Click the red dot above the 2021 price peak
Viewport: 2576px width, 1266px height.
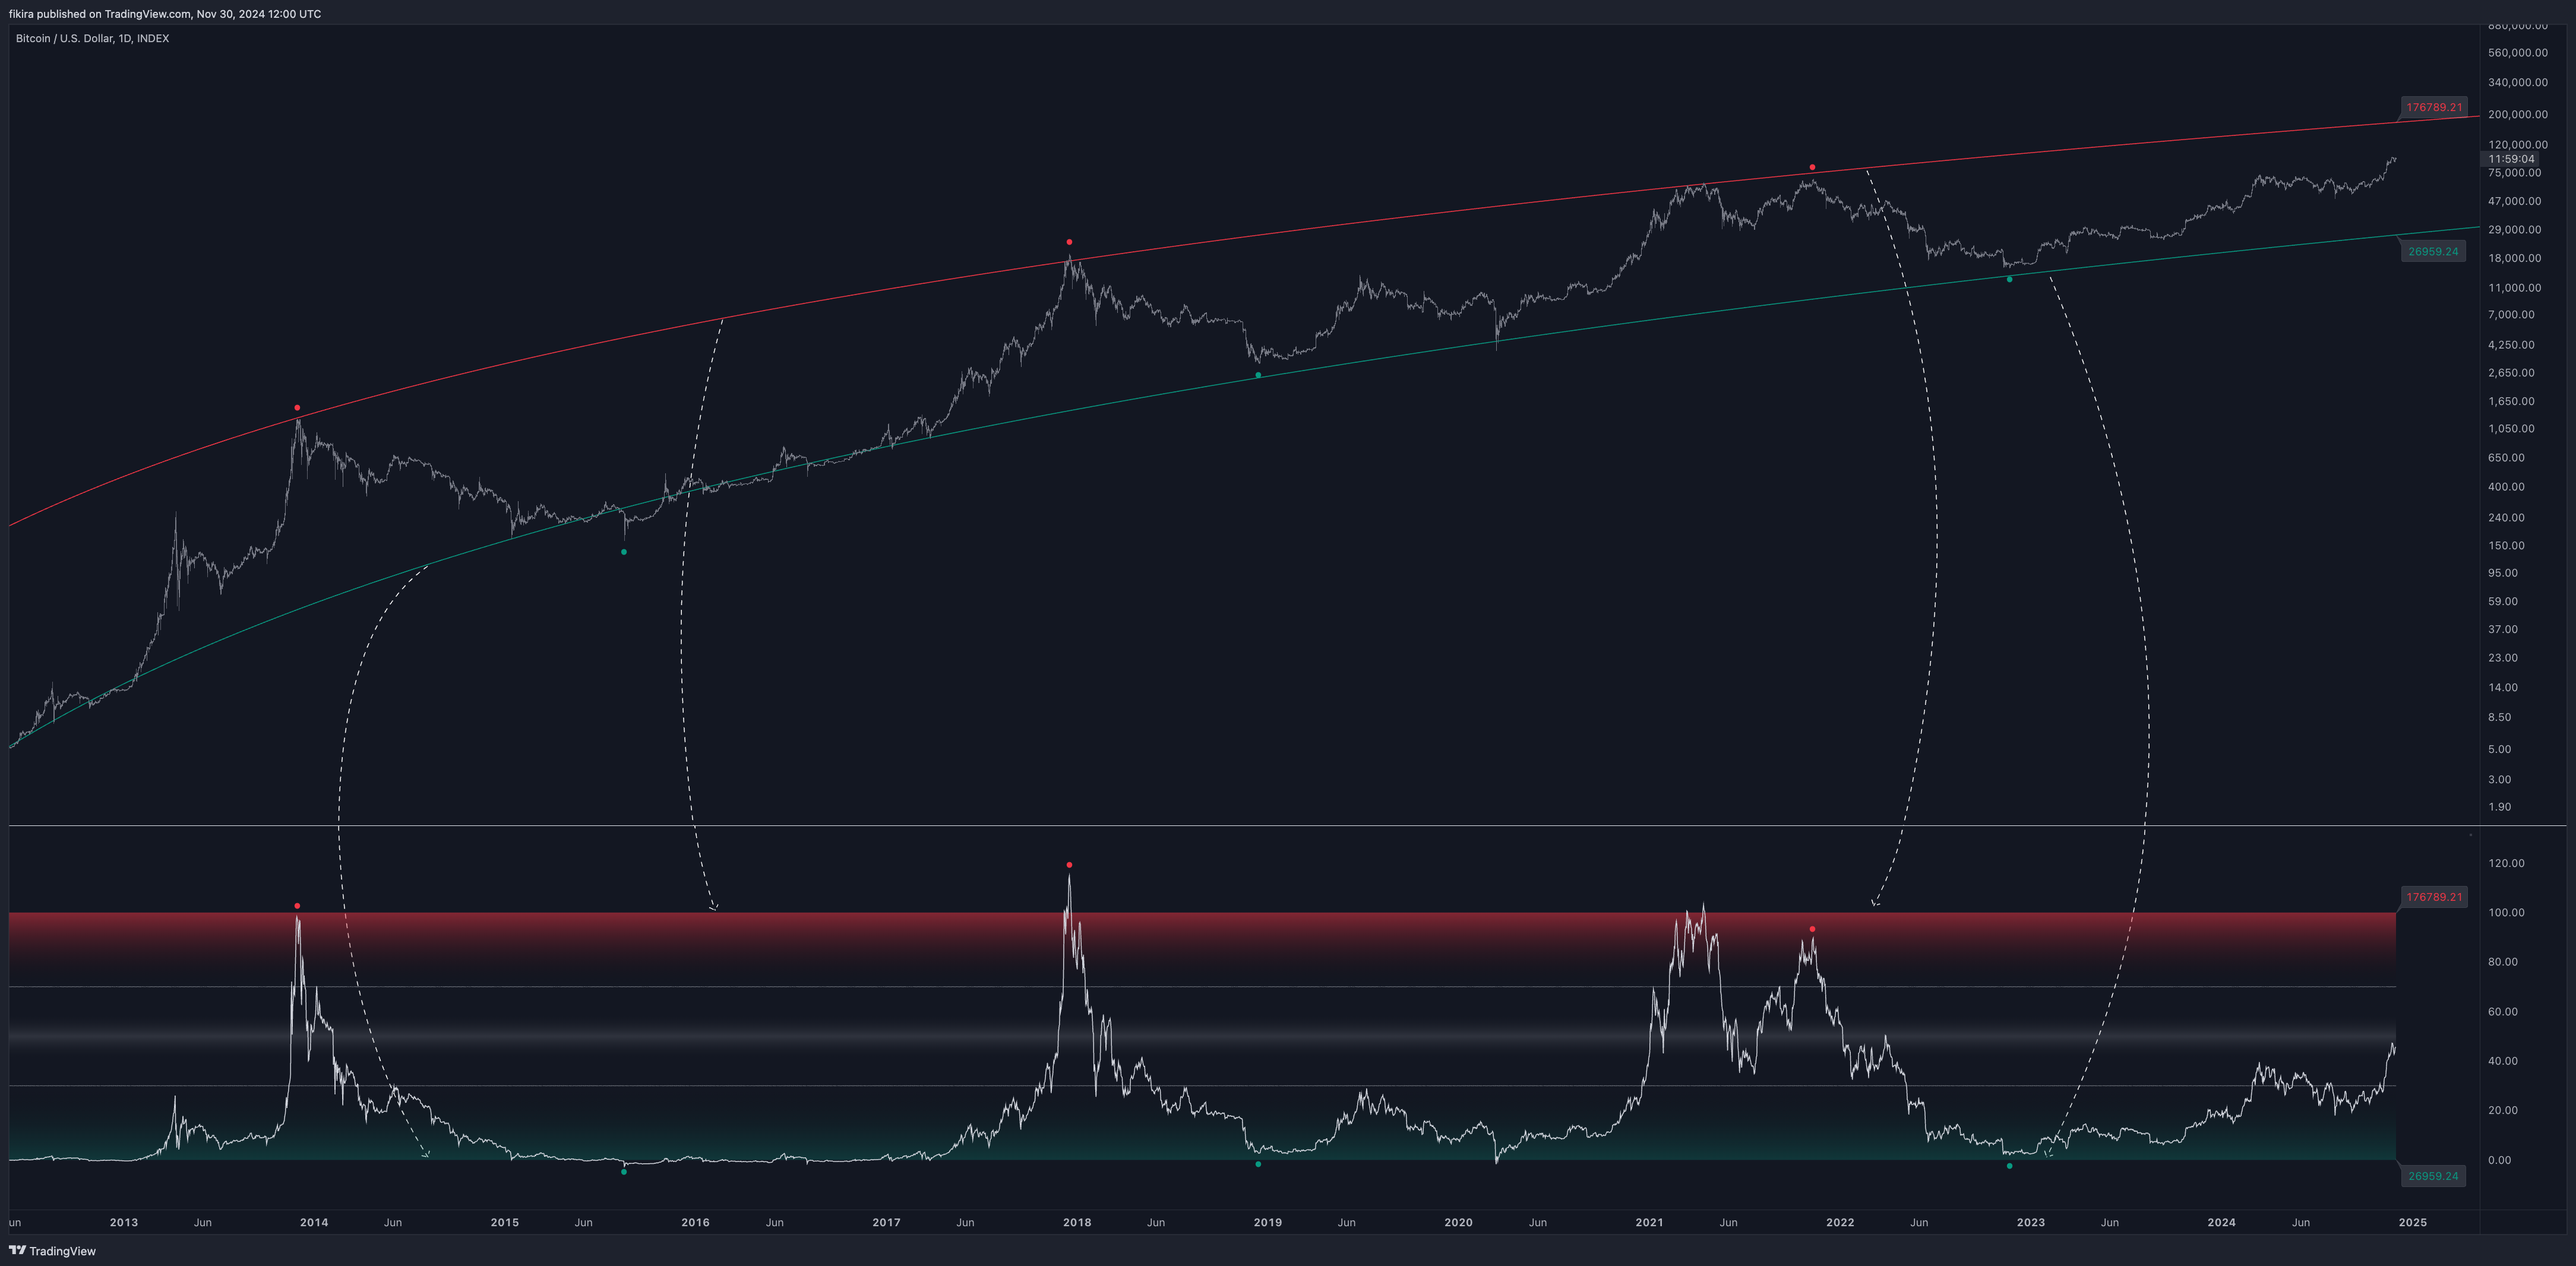tap(1812, 167)
